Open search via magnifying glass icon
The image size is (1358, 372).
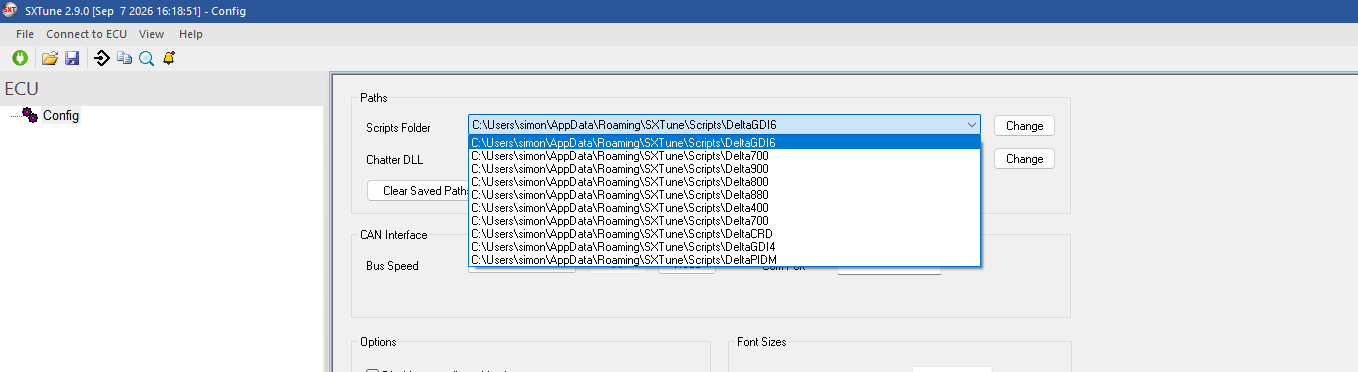click(146, 59)
